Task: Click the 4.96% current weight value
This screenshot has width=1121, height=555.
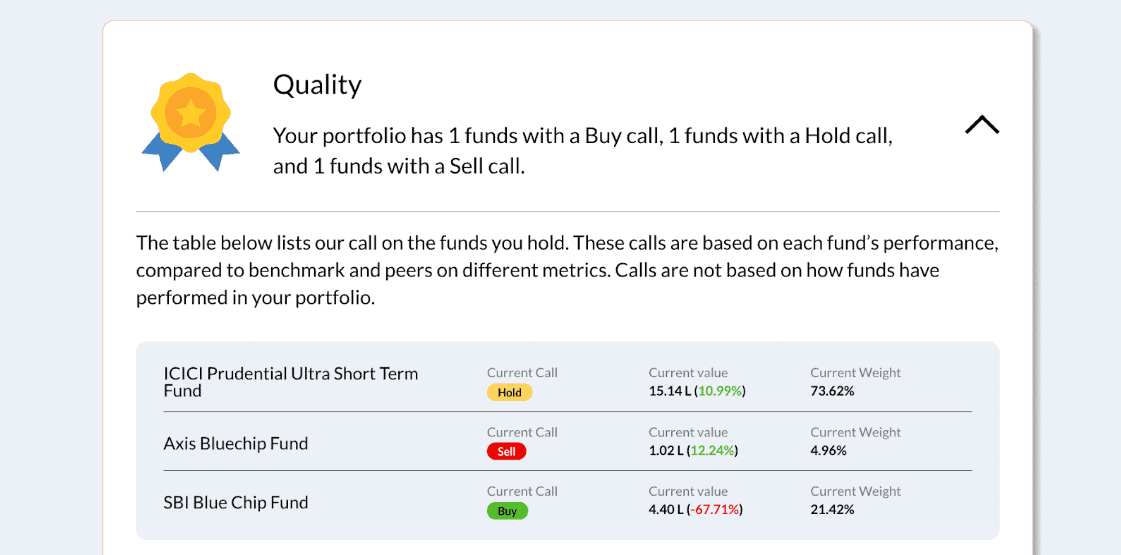Action: 829,451
